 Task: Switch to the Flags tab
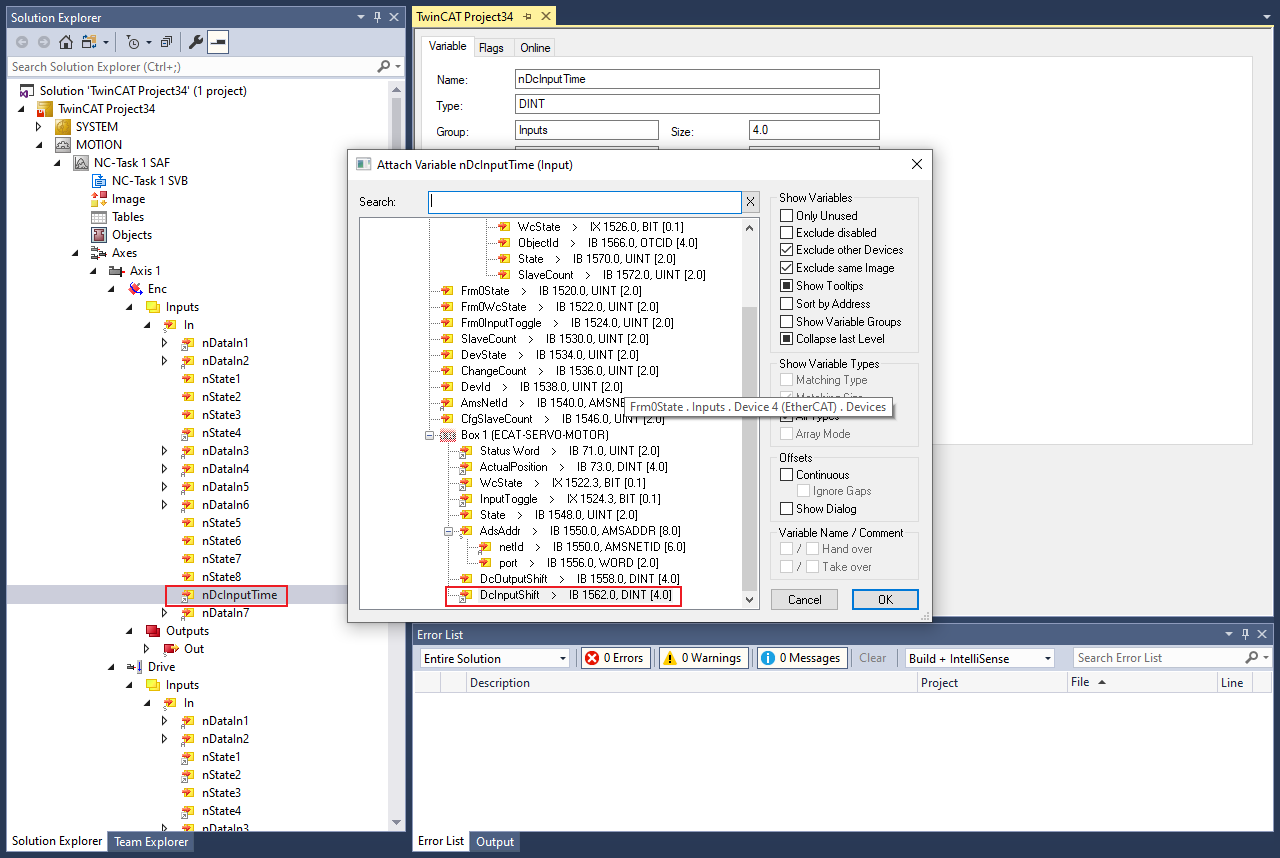[491, 48]
